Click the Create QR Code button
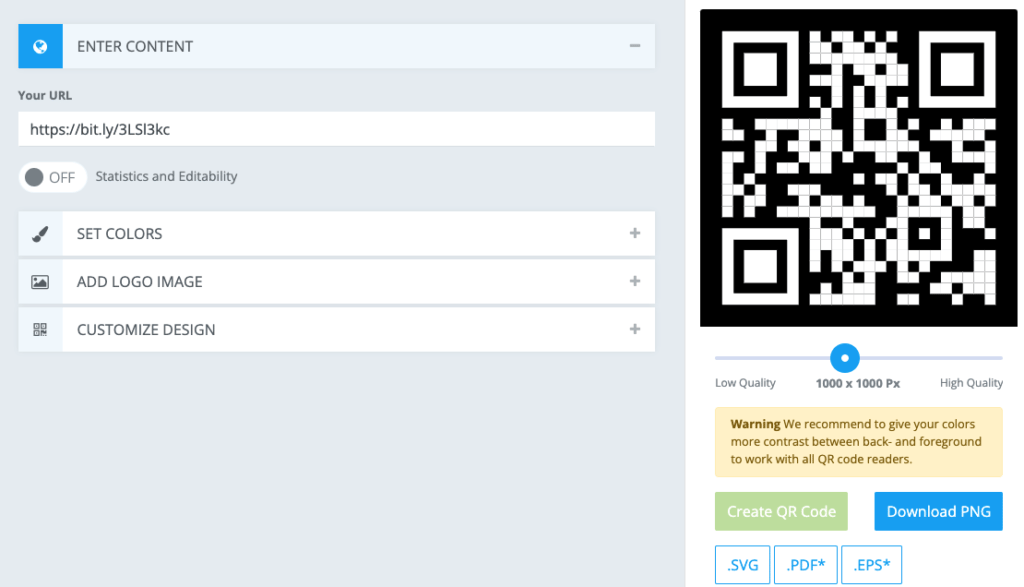The image size is (1024, 587). (x=781, y=511)
